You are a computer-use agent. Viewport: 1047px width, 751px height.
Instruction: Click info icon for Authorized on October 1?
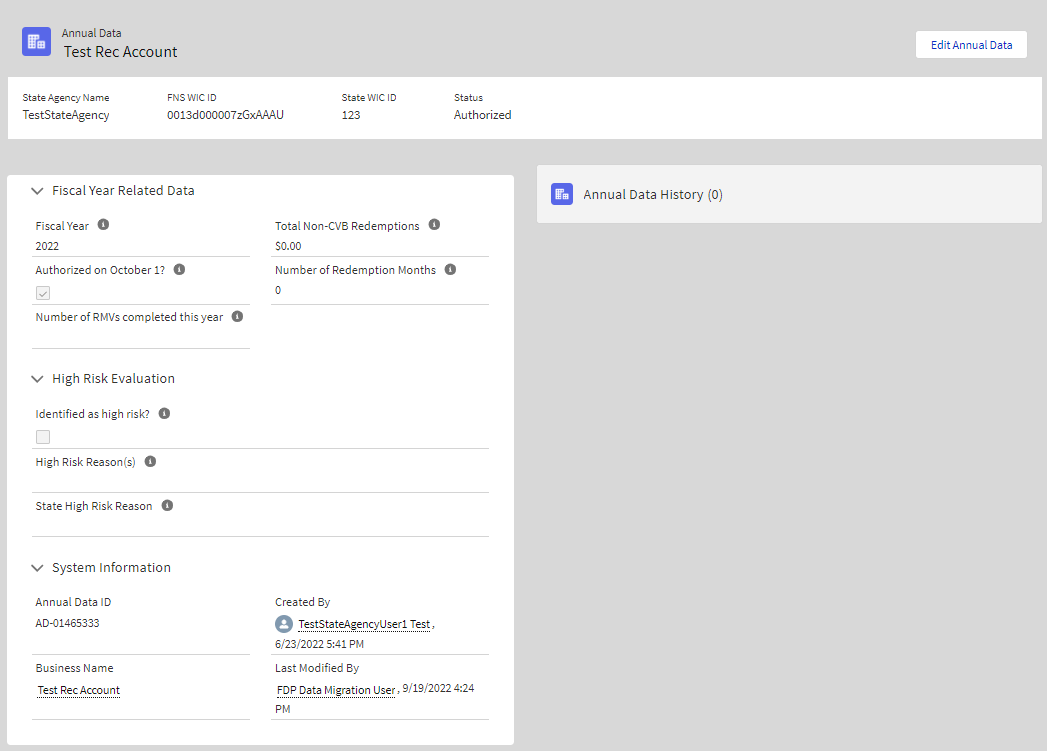coord(179,270)
